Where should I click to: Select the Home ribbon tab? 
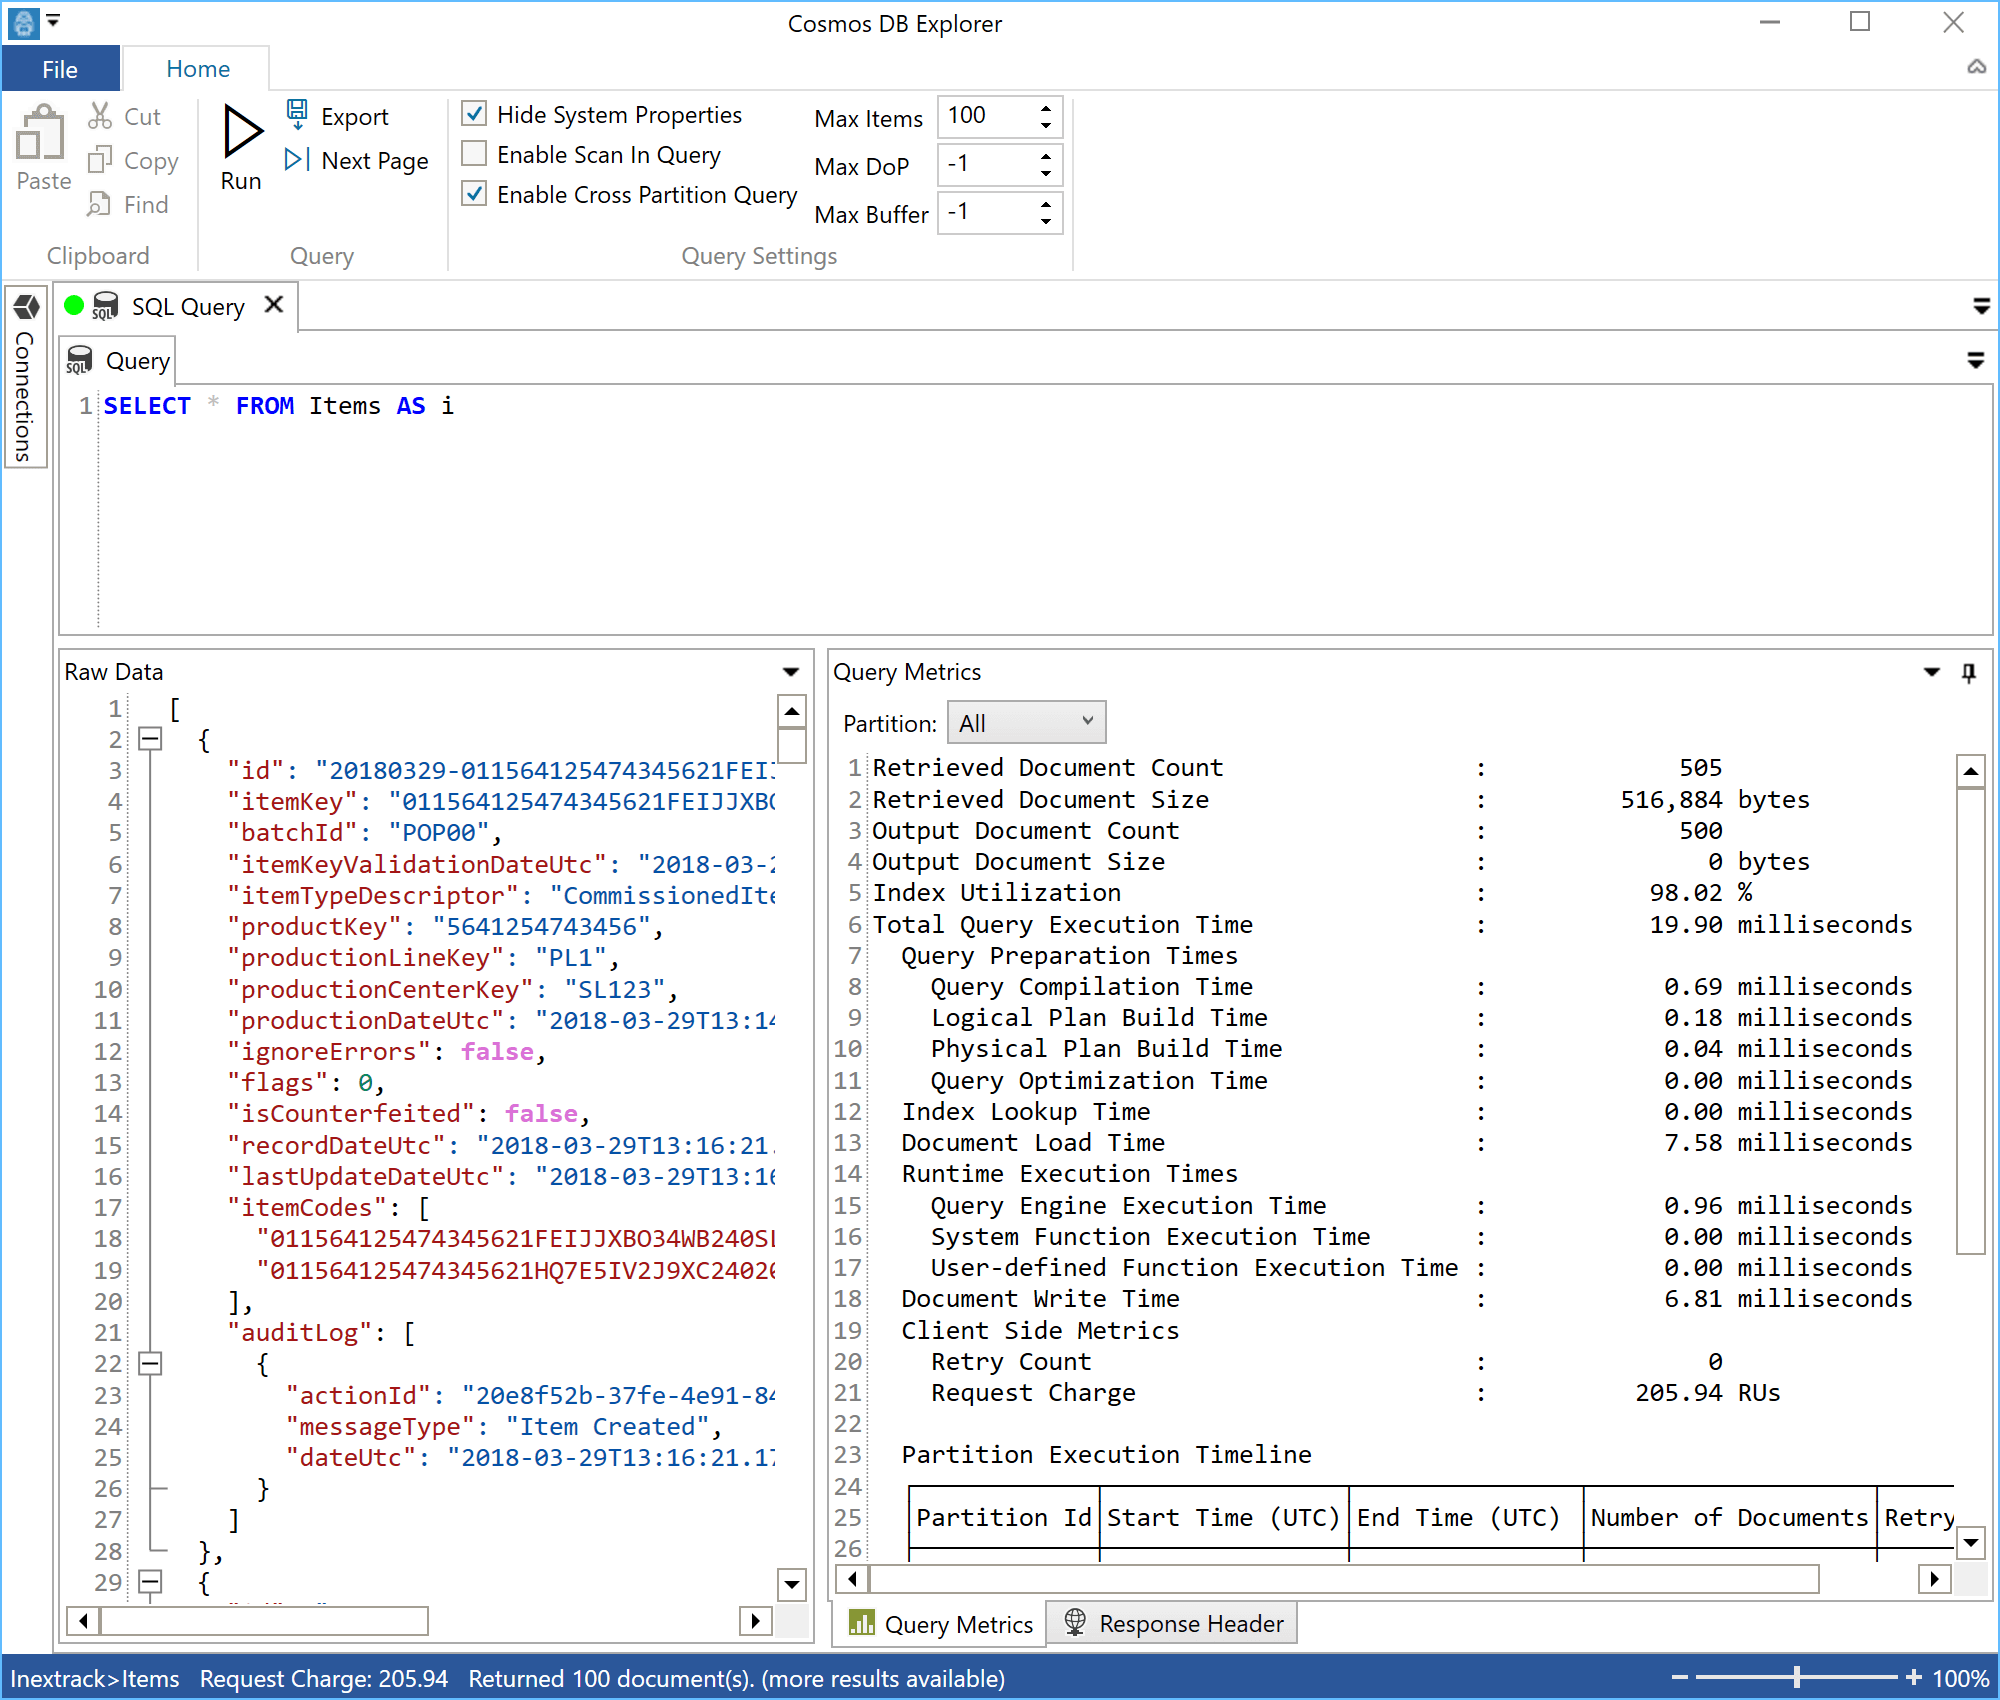(198, 68)
